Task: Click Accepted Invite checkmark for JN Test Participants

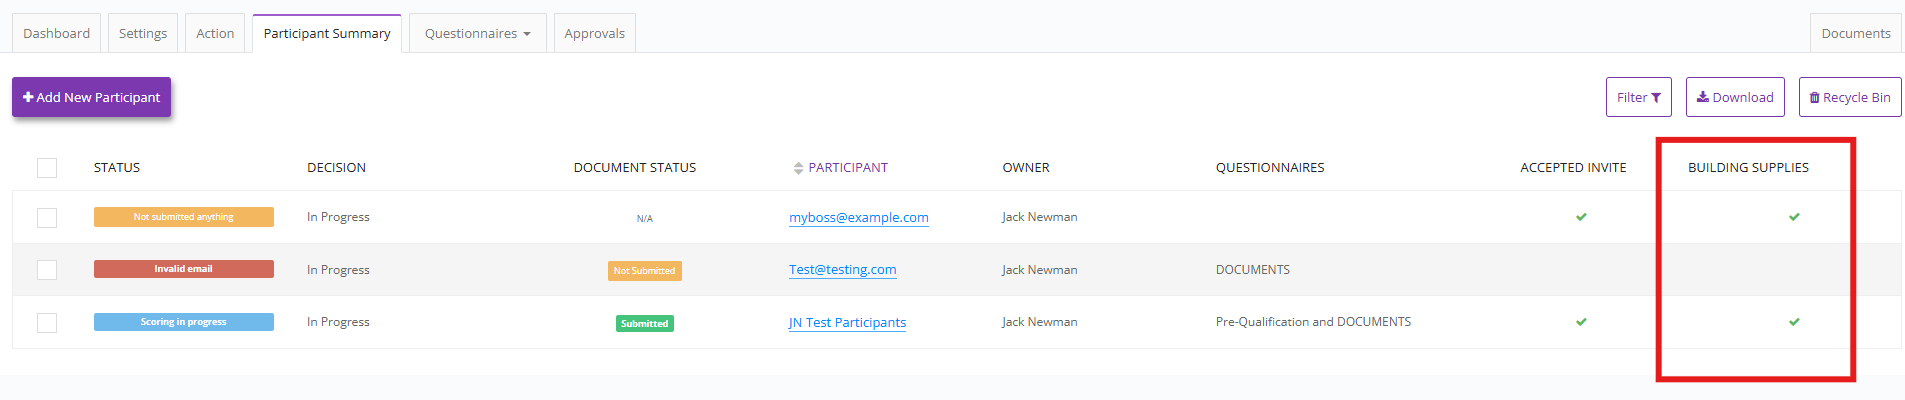Action: 1581,322
